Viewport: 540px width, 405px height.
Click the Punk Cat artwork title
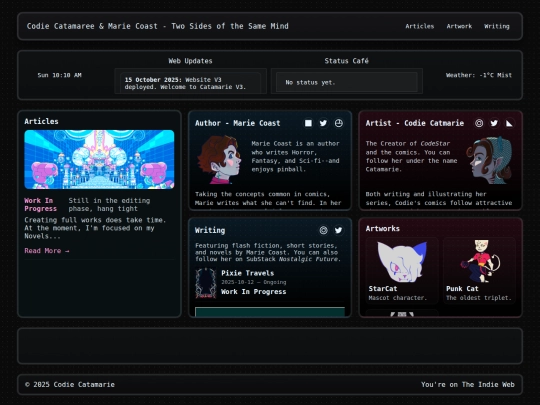pos(462,289)
